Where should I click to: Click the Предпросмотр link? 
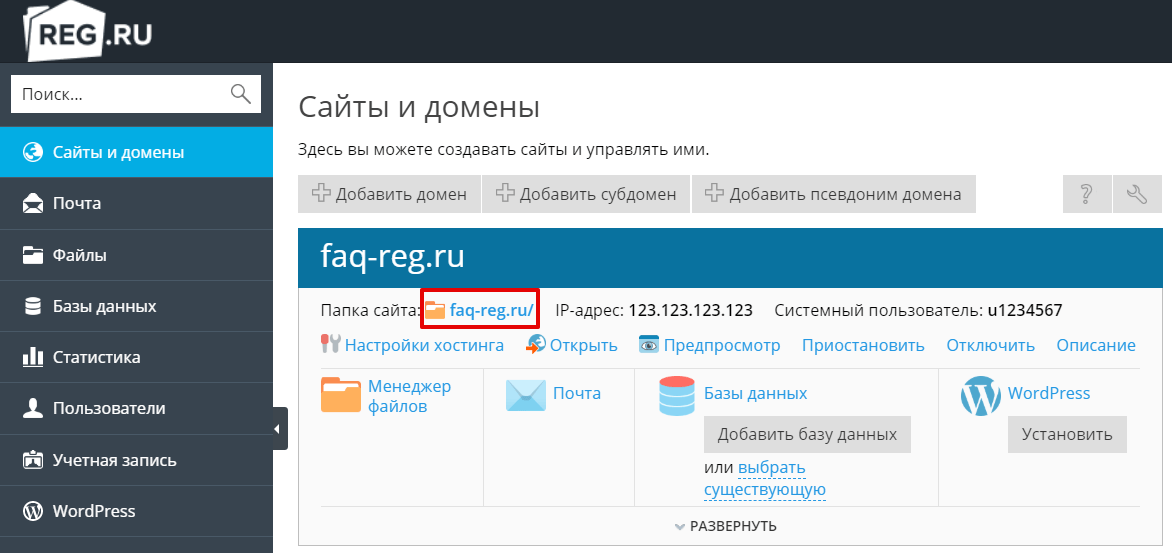tap(722, 345)
